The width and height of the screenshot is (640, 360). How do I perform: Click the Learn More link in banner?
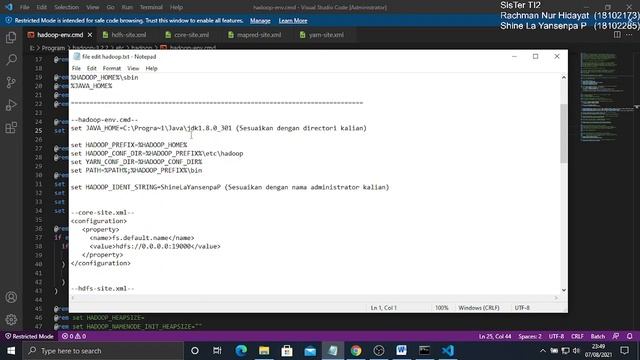293,20
